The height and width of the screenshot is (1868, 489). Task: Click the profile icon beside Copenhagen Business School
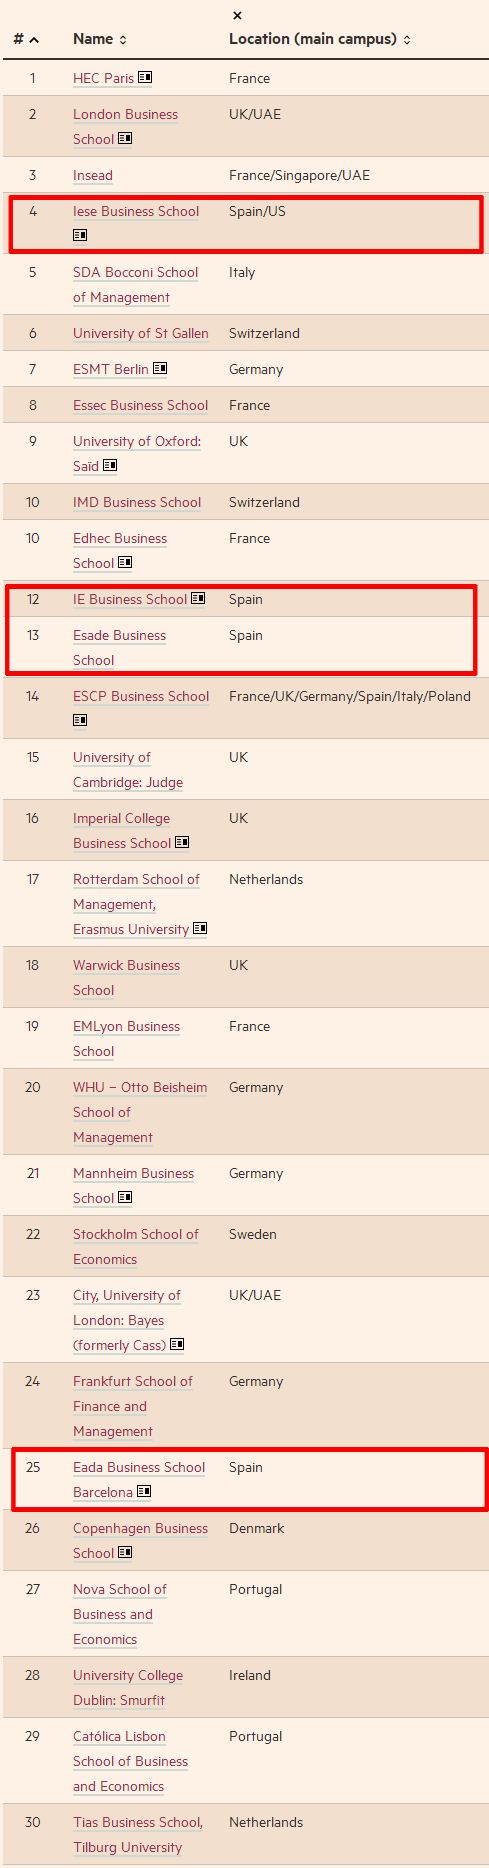(x=125, y=1552)
